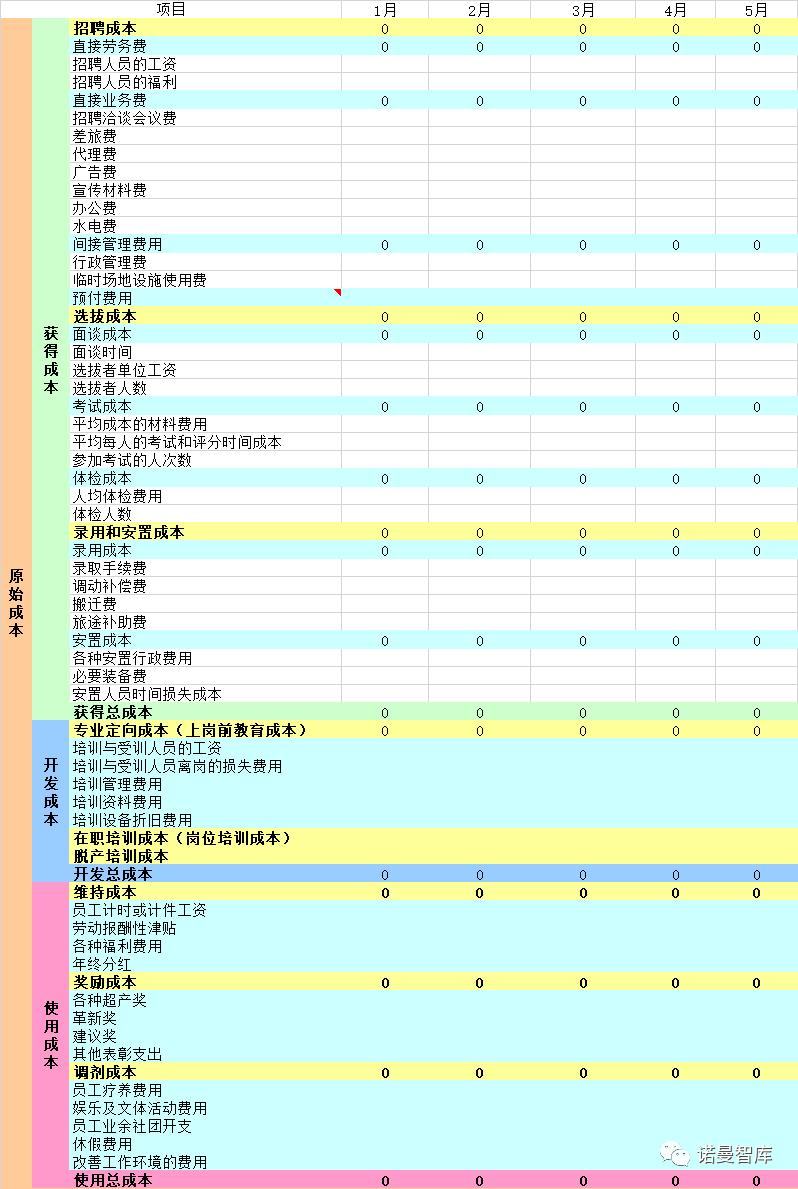Click the 招聘人员的工资 cell
This screenshot has width=798, height=1189.
206,64
